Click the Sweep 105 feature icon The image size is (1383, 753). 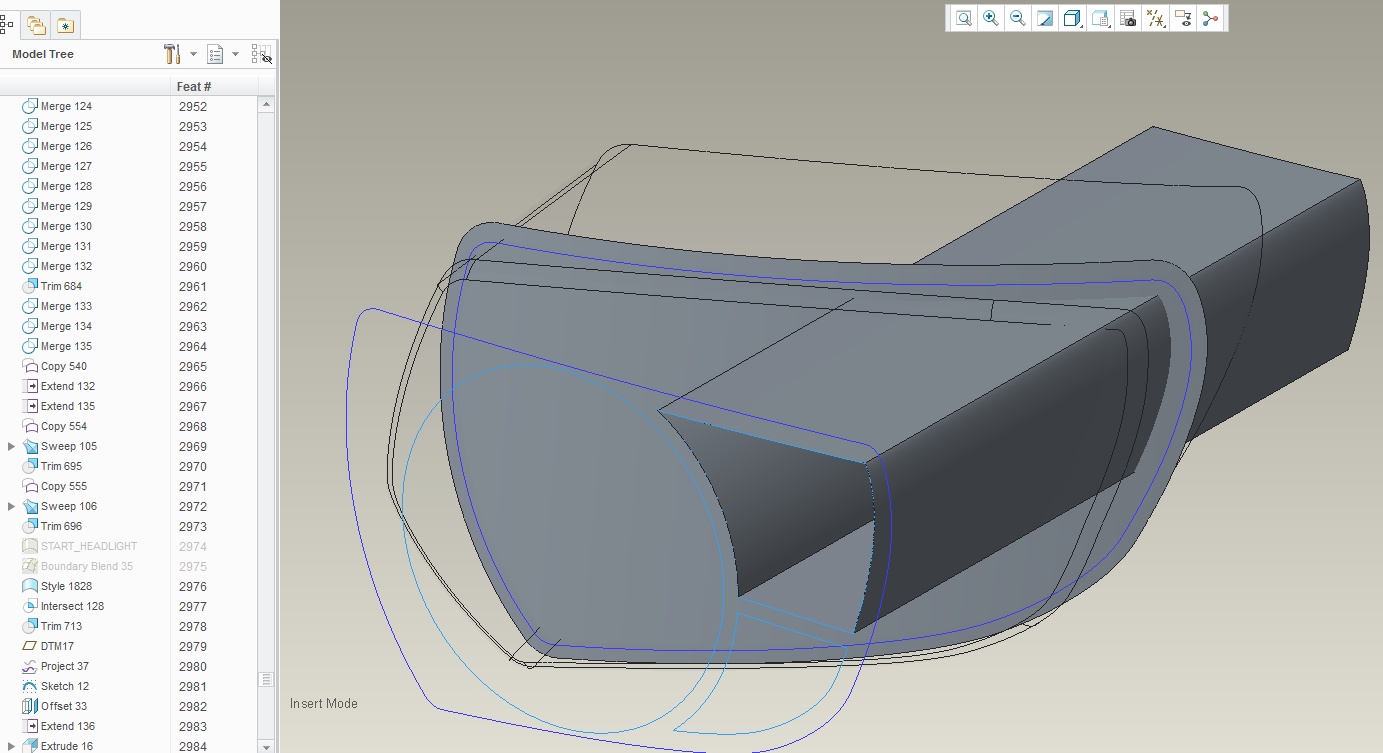coord(30,446)
